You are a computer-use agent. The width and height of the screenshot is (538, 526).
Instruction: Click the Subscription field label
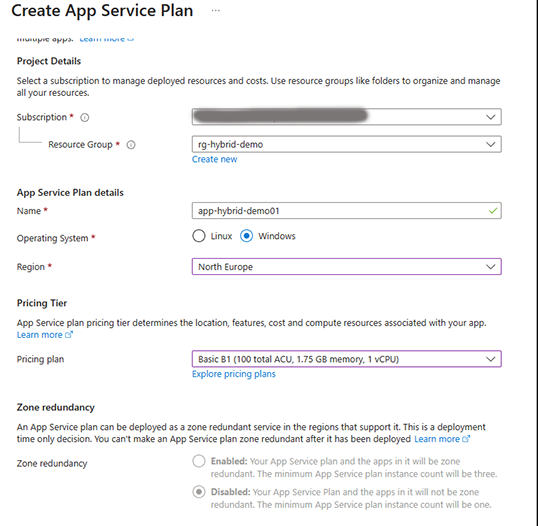pos(42,117)
